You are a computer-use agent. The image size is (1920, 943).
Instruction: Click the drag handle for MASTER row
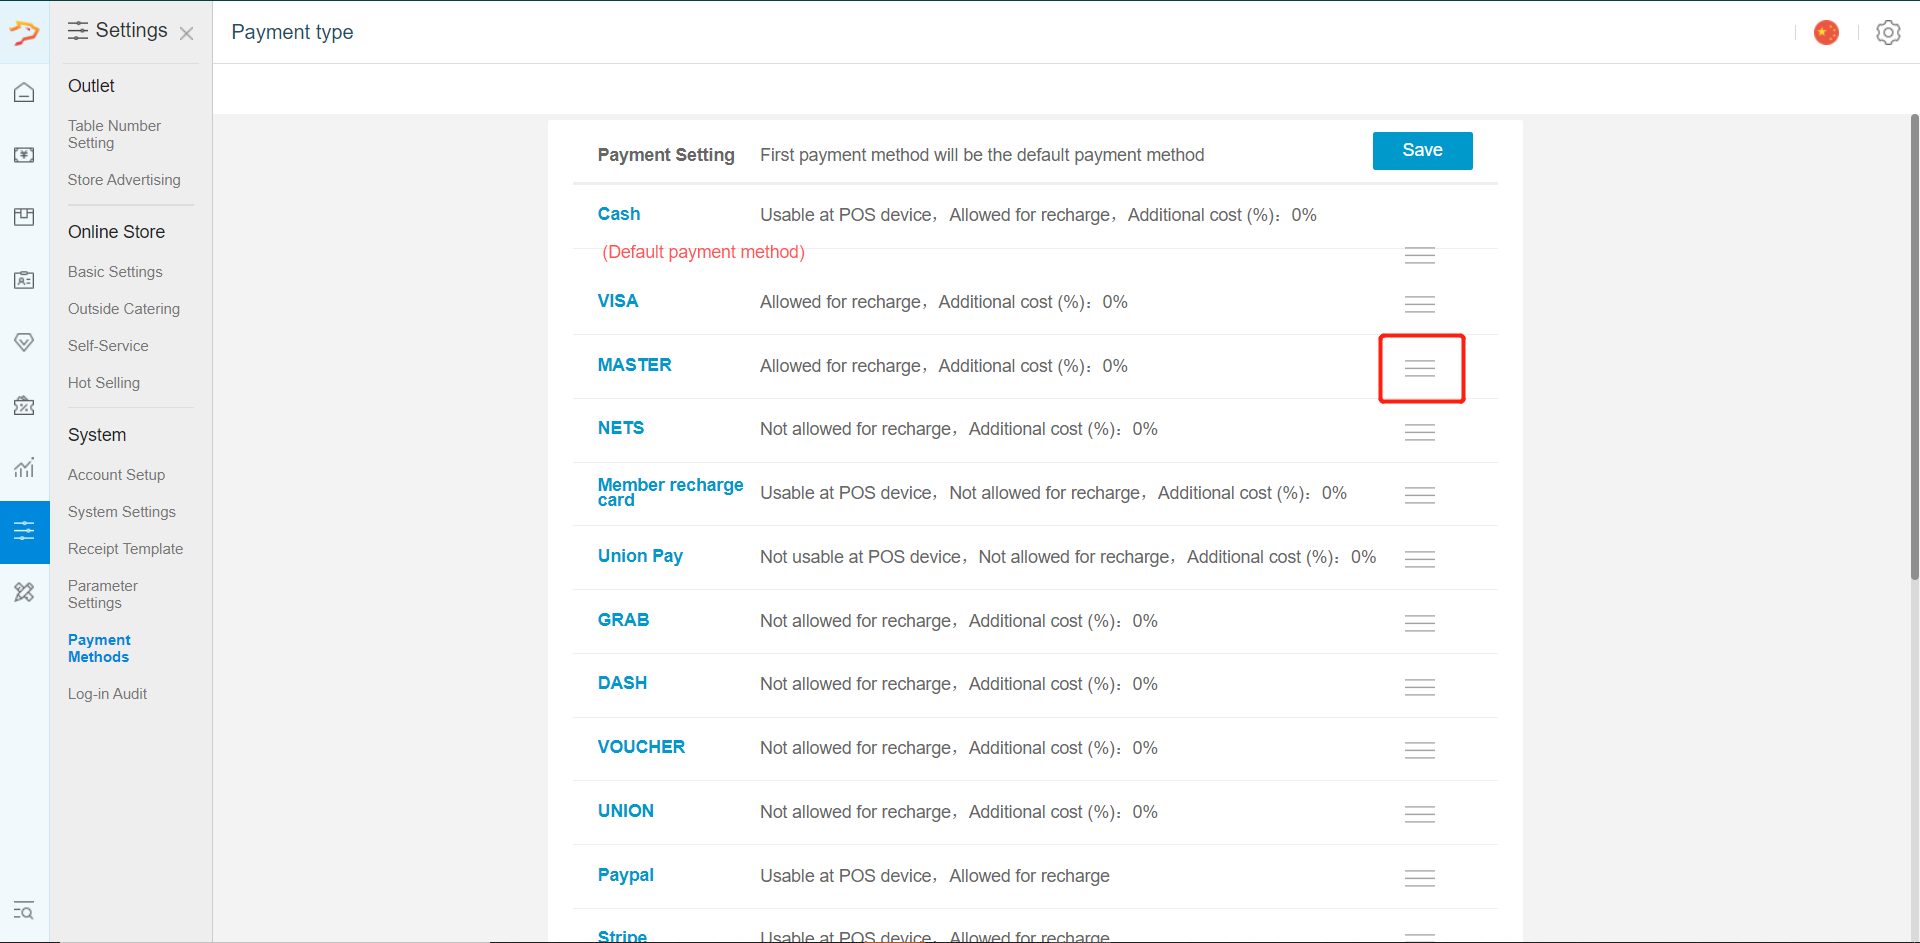tap(1419, 368)
